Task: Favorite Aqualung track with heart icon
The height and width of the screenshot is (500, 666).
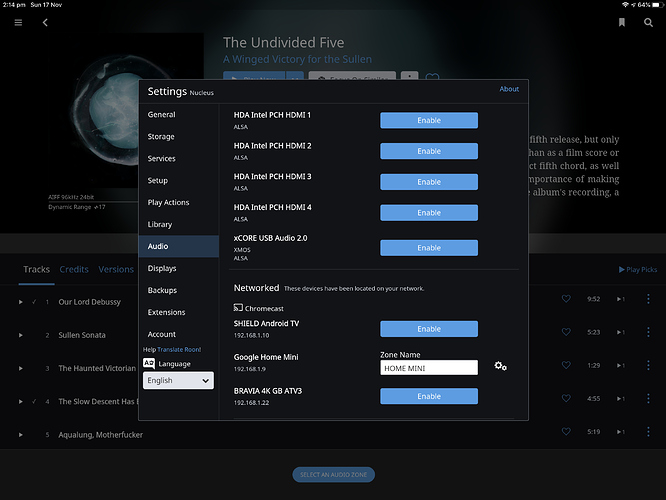Action: click(x=566, y=431)
